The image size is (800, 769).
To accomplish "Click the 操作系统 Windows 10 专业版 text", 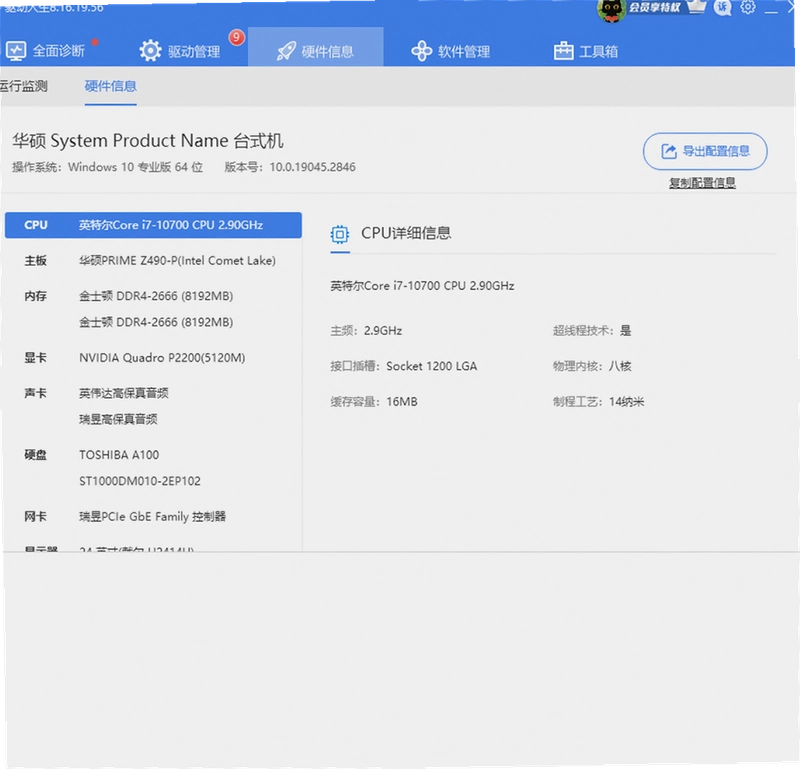I will point(108,167).
